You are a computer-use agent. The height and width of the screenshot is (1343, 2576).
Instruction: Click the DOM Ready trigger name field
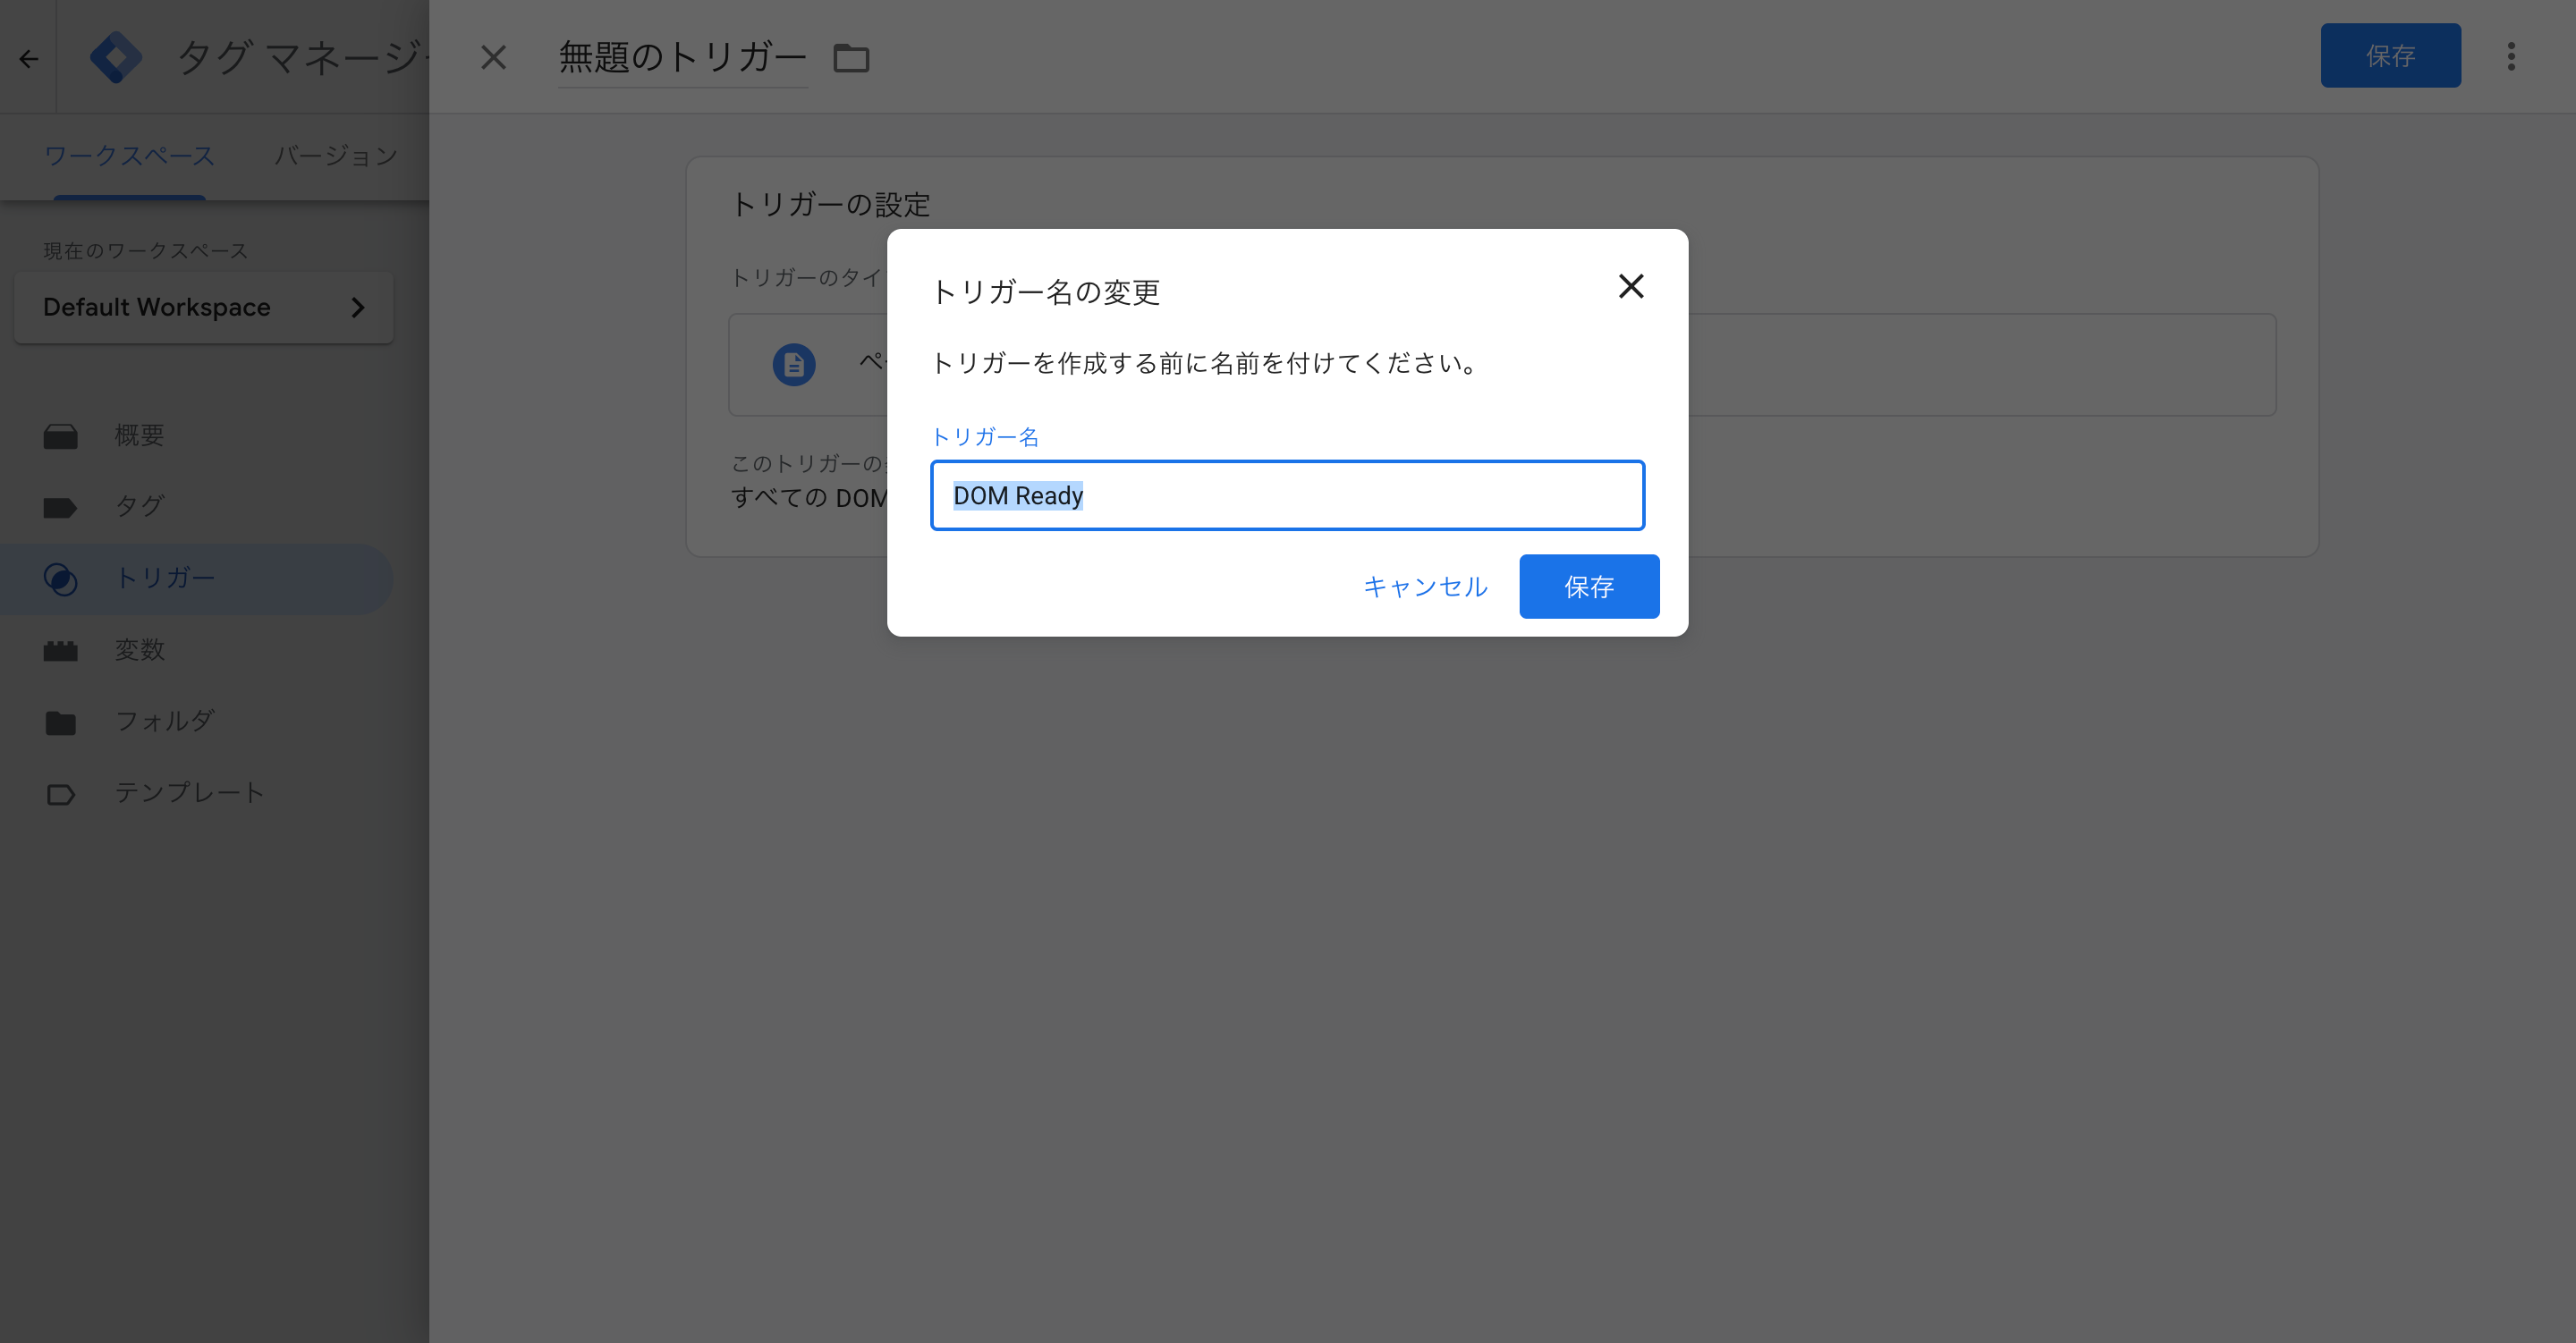coord(1287,495)
